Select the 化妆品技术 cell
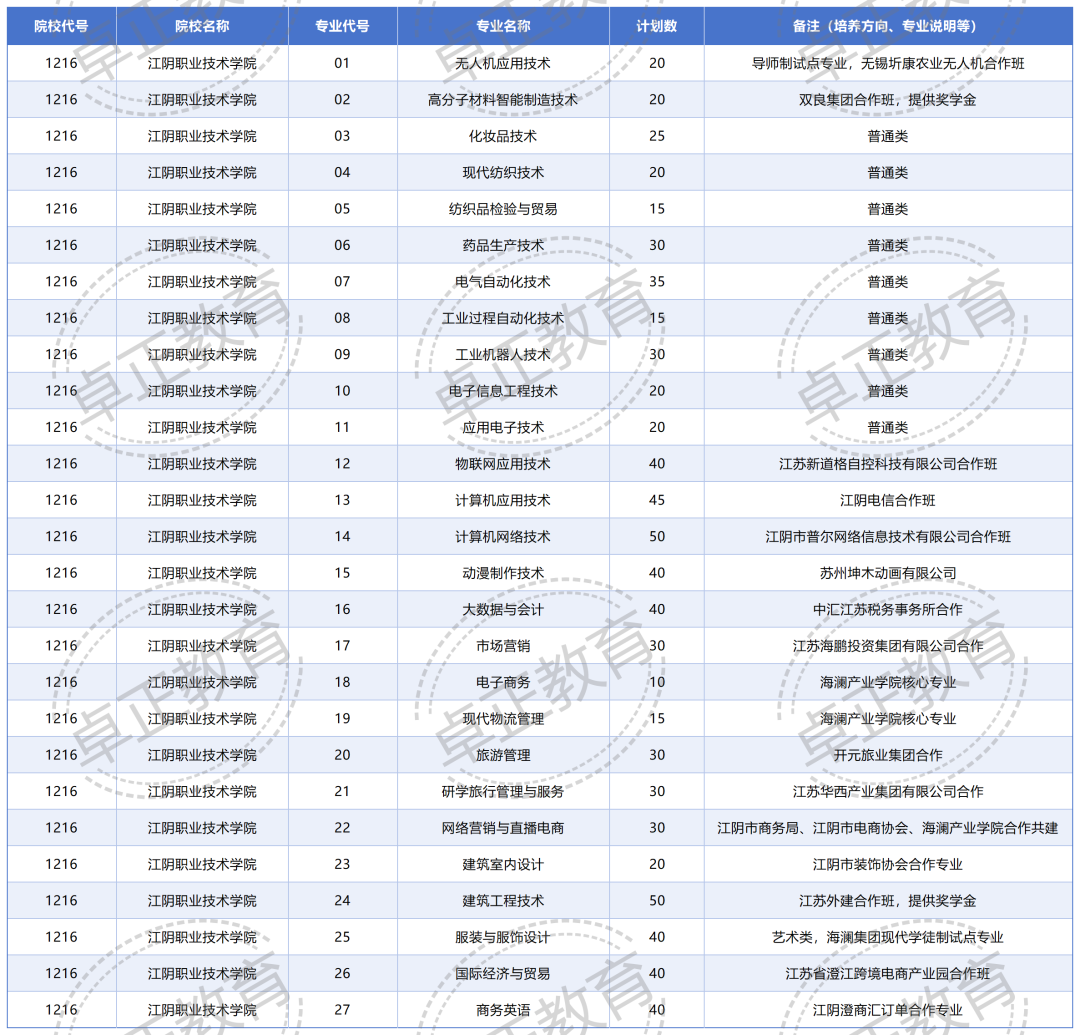 (x=503, y=136)
